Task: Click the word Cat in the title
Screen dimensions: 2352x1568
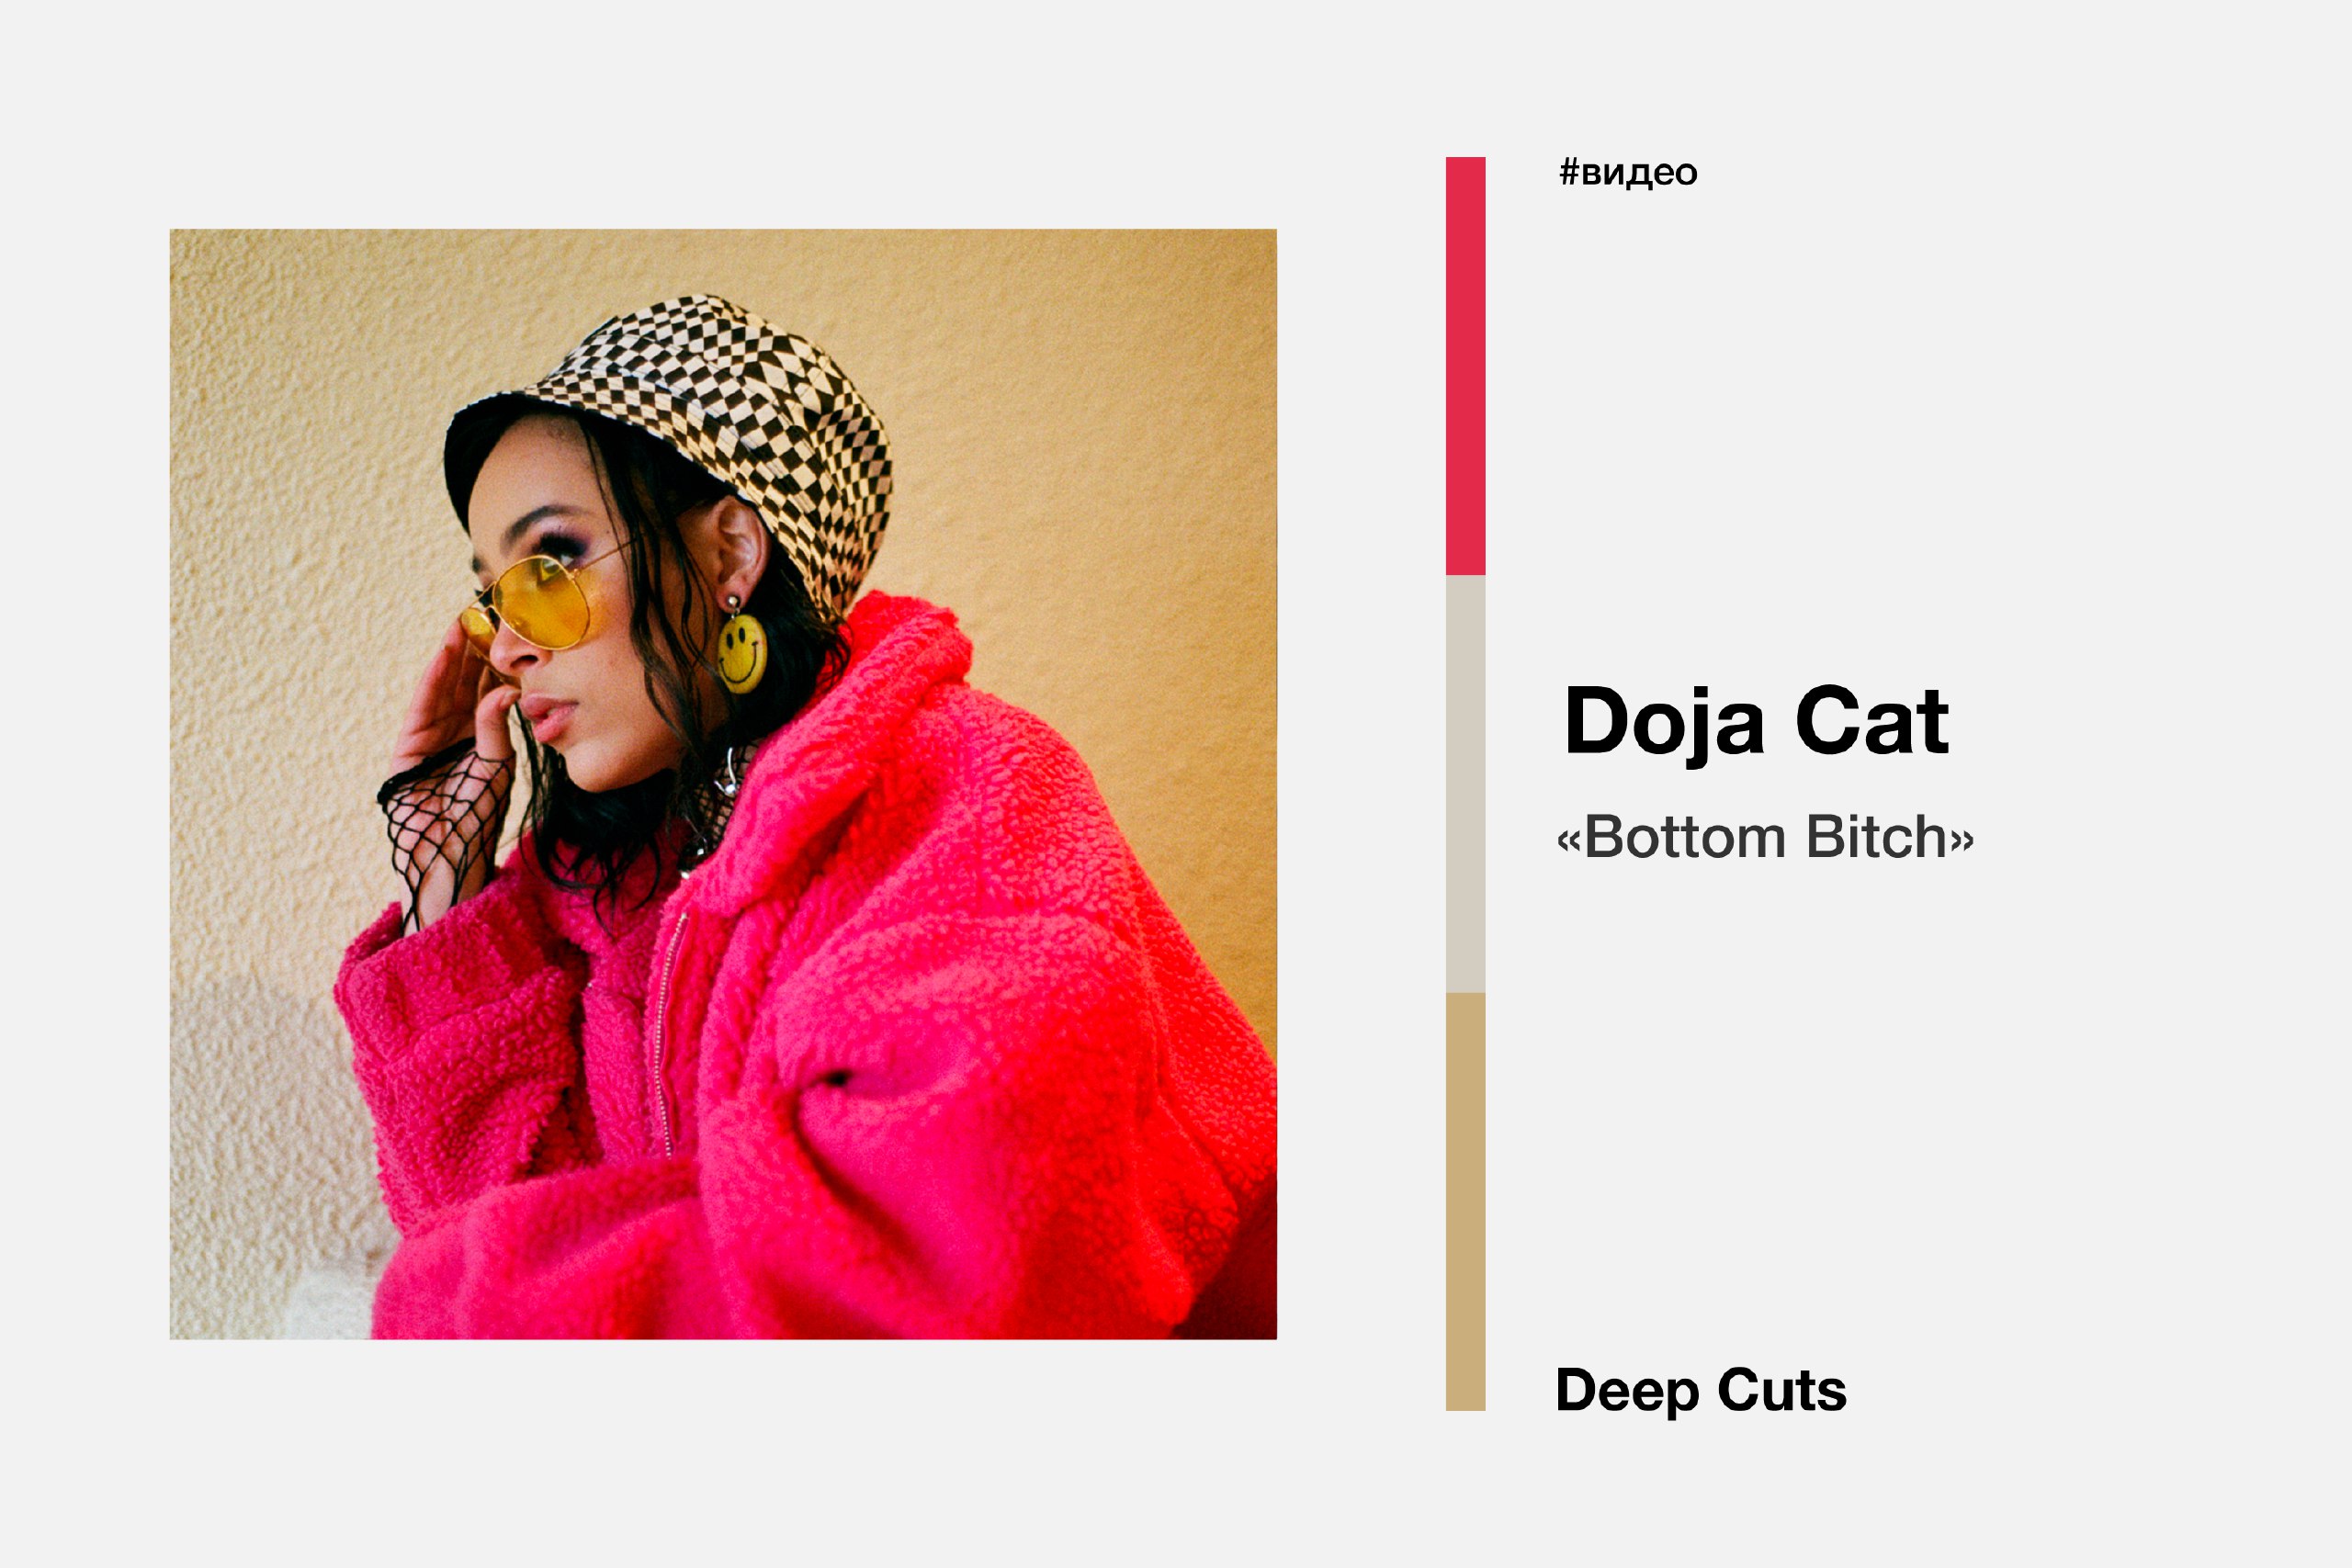Action: pos(1872,722)
